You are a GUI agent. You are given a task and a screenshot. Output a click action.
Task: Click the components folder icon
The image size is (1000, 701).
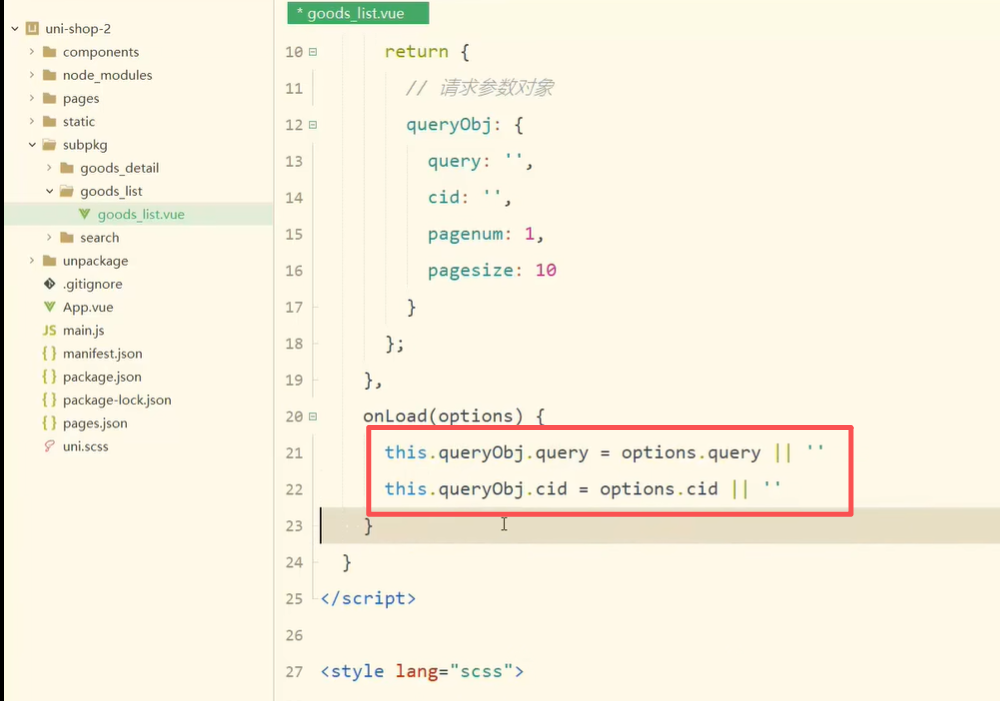[49, 52]
